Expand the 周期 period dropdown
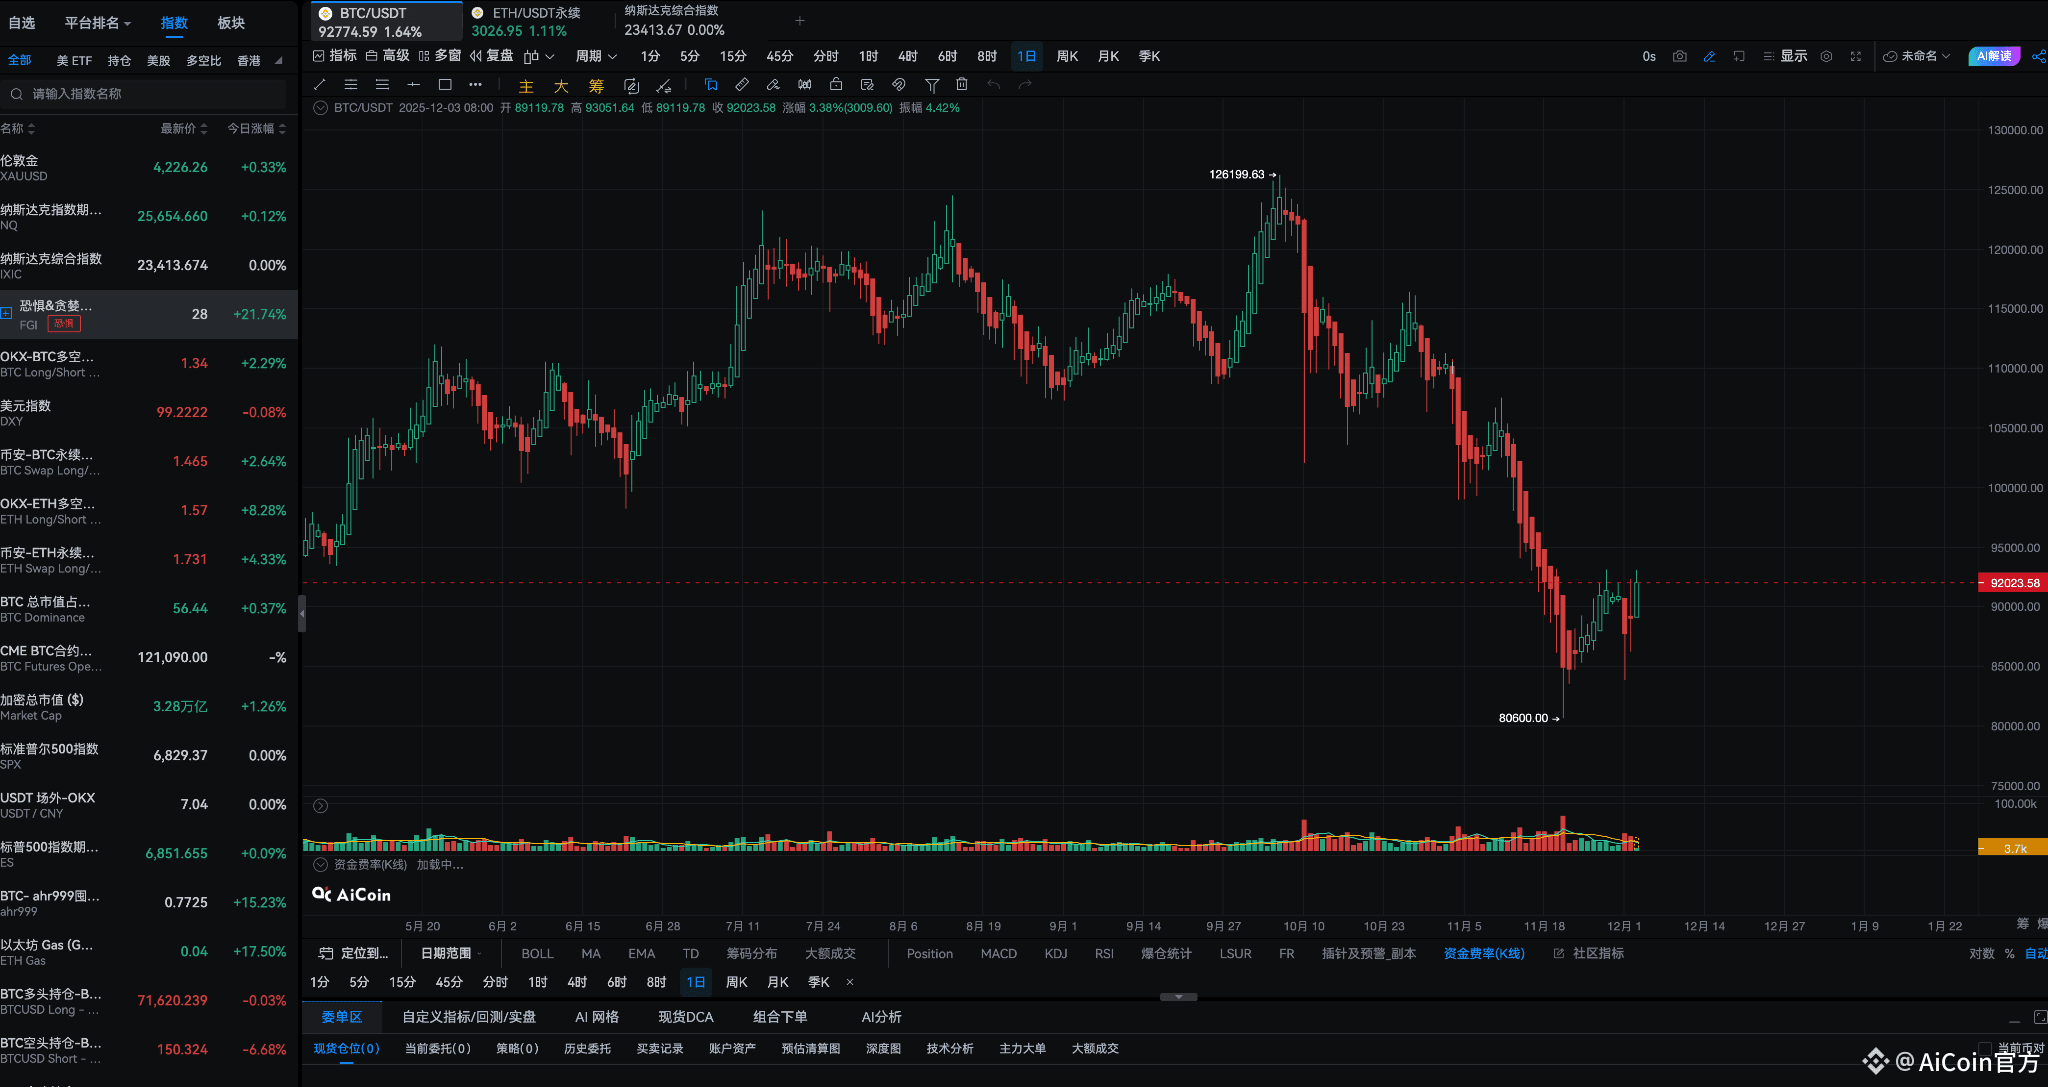Image resolution: width=2048 pixels, height=1087 pixels. coord(596,56)
